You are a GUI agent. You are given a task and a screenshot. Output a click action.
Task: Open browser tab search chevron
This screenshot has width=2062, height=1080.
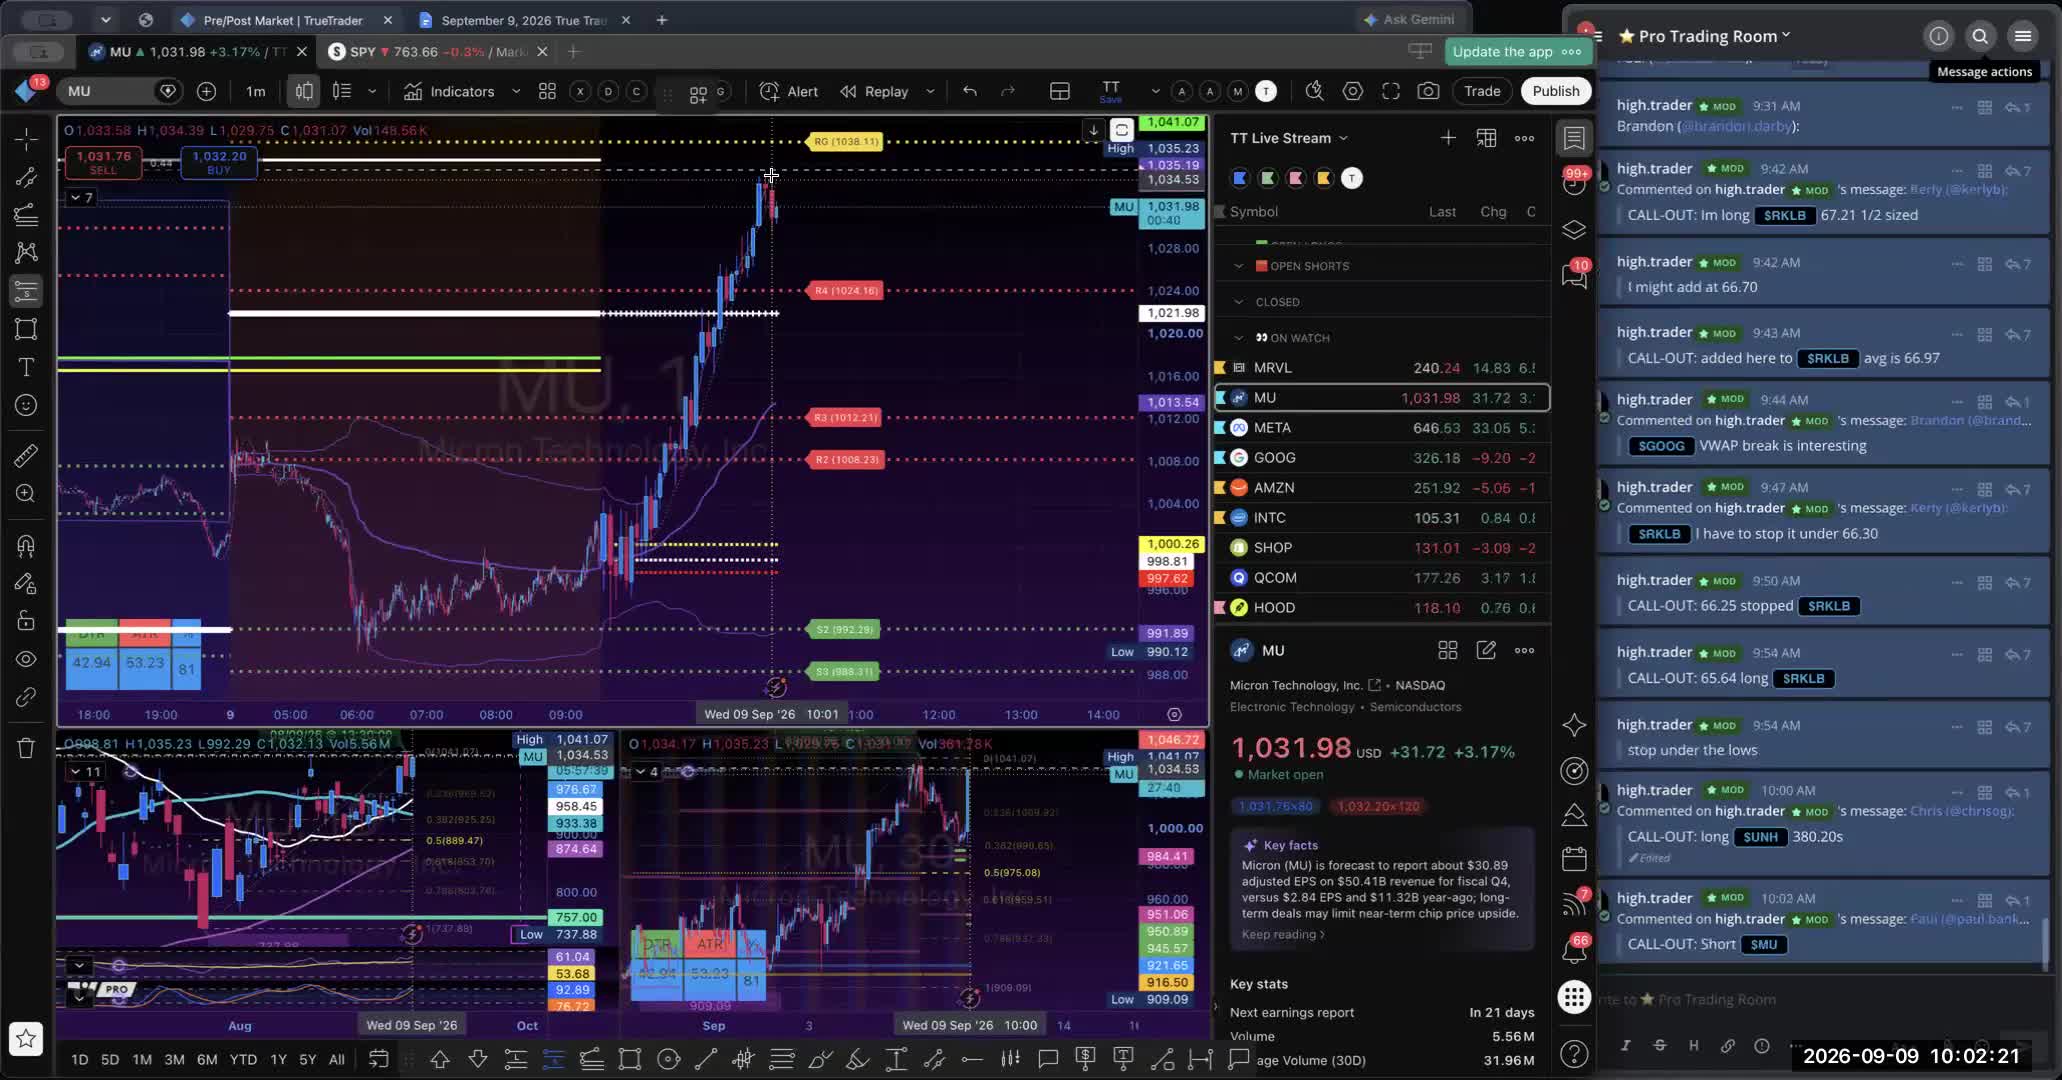pyautogui.click(x=105, y=19)
